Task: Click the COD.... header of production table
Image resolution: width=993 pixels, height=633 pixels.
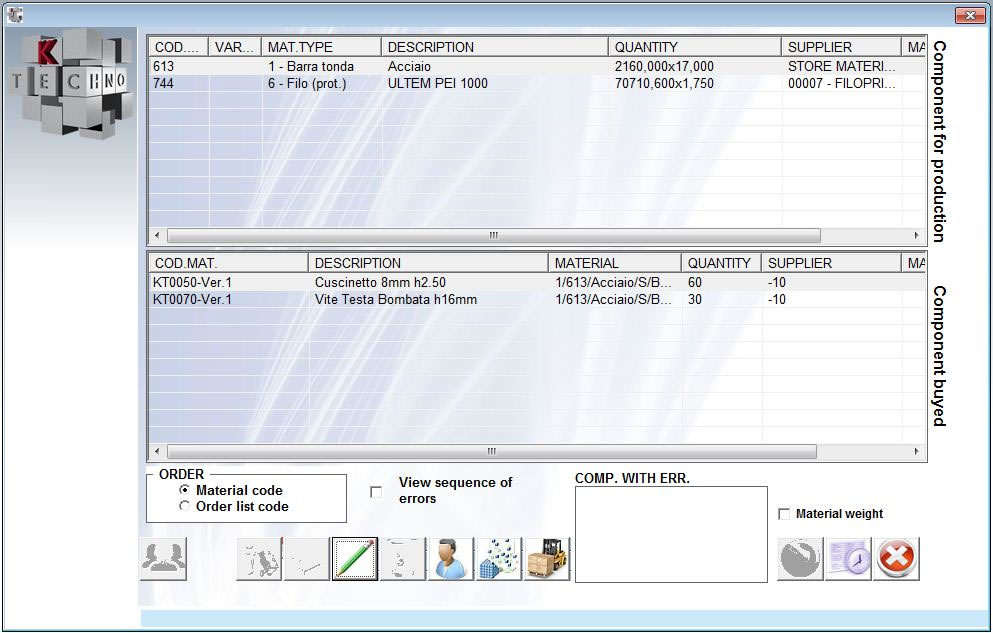Action: point(179,47)
